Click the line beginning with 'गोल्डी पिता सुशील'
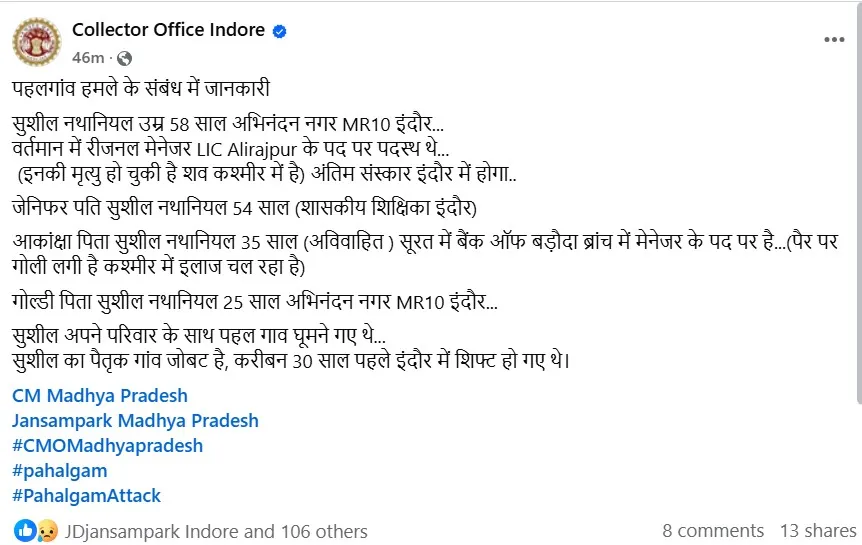Viewport: 862px width, 545px height. [x=255, y=300]
